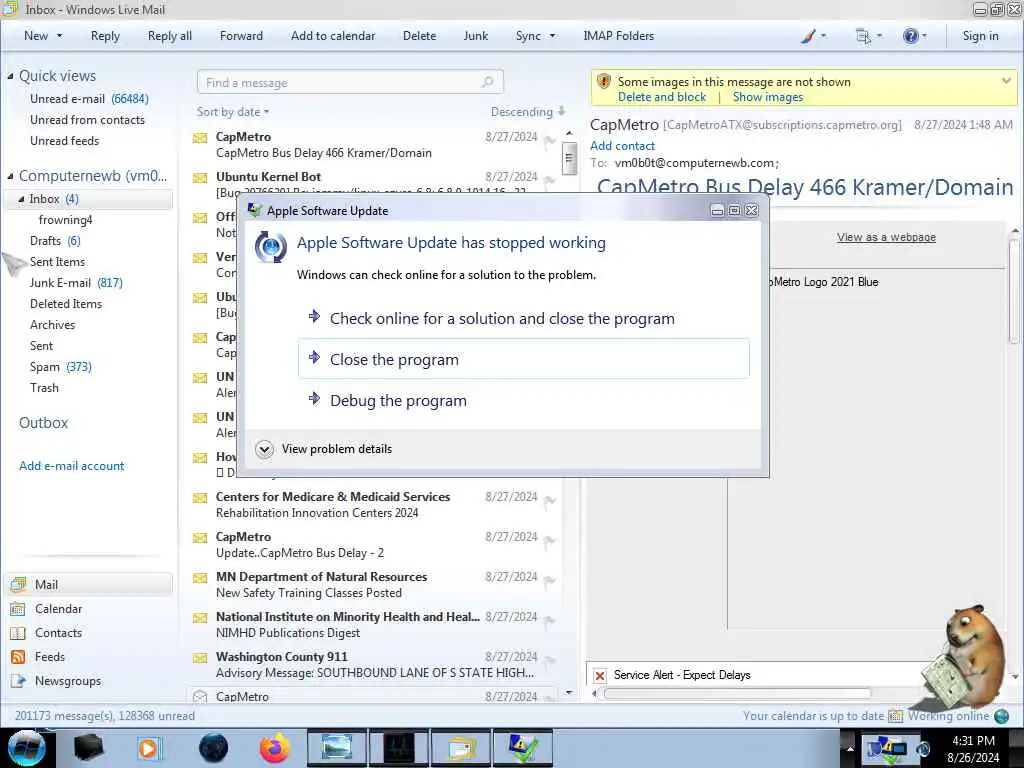Click envelope icon of Centers for Medicare message
This screenshot has width=1024, height=768.
pyautogui.click(x=200, y=498)
